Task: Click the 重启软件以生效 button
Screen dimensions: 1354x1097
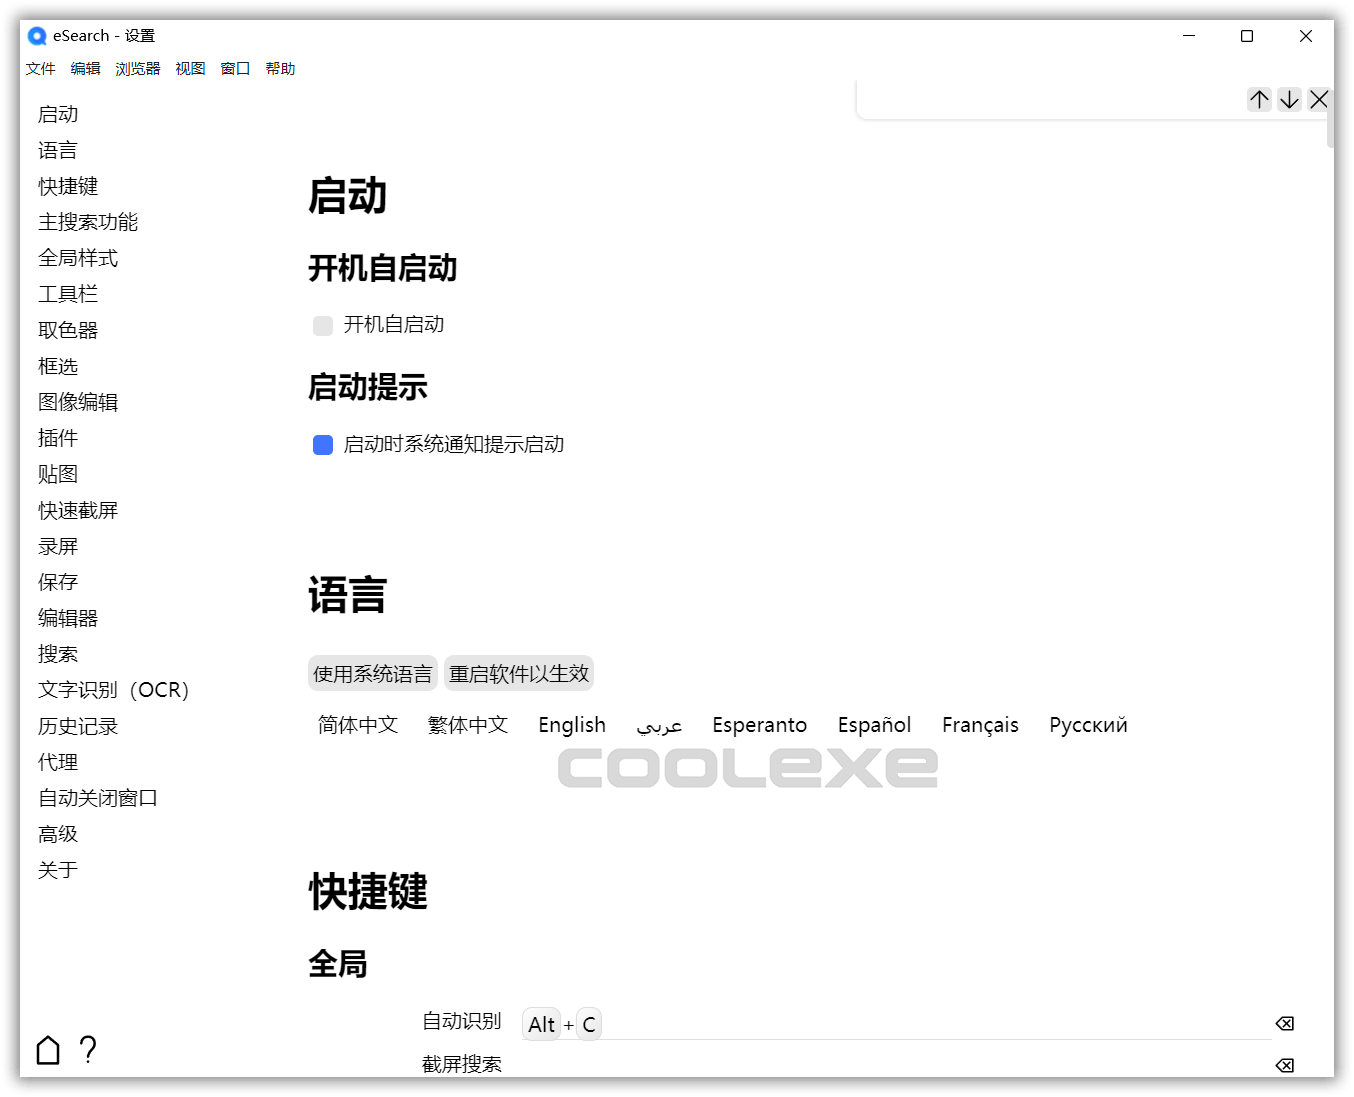Action: point(518,673)
